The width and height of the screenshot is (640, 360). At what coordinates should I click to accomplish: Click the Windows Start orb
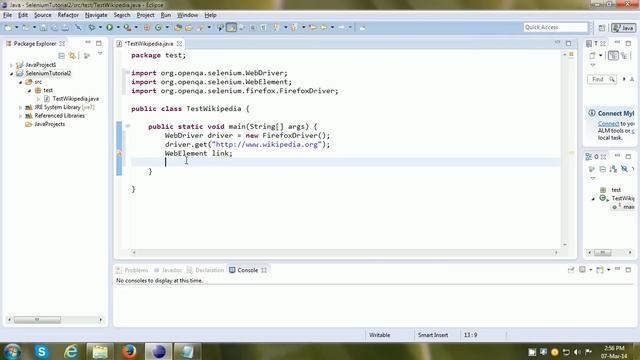(x=12, y=351)
